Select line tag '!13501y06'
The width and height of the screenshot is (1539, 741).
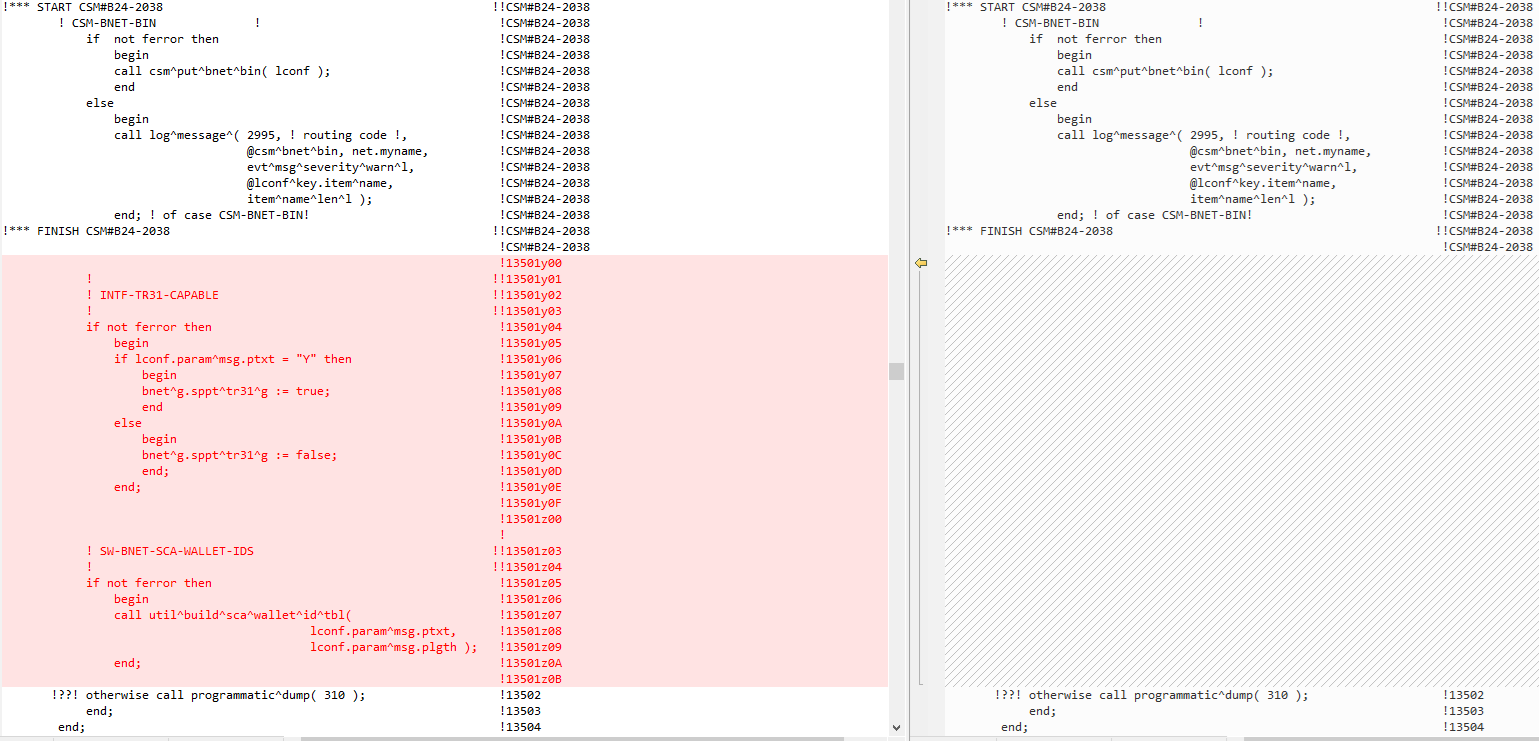pyautogui.click(x=530, y=359)
